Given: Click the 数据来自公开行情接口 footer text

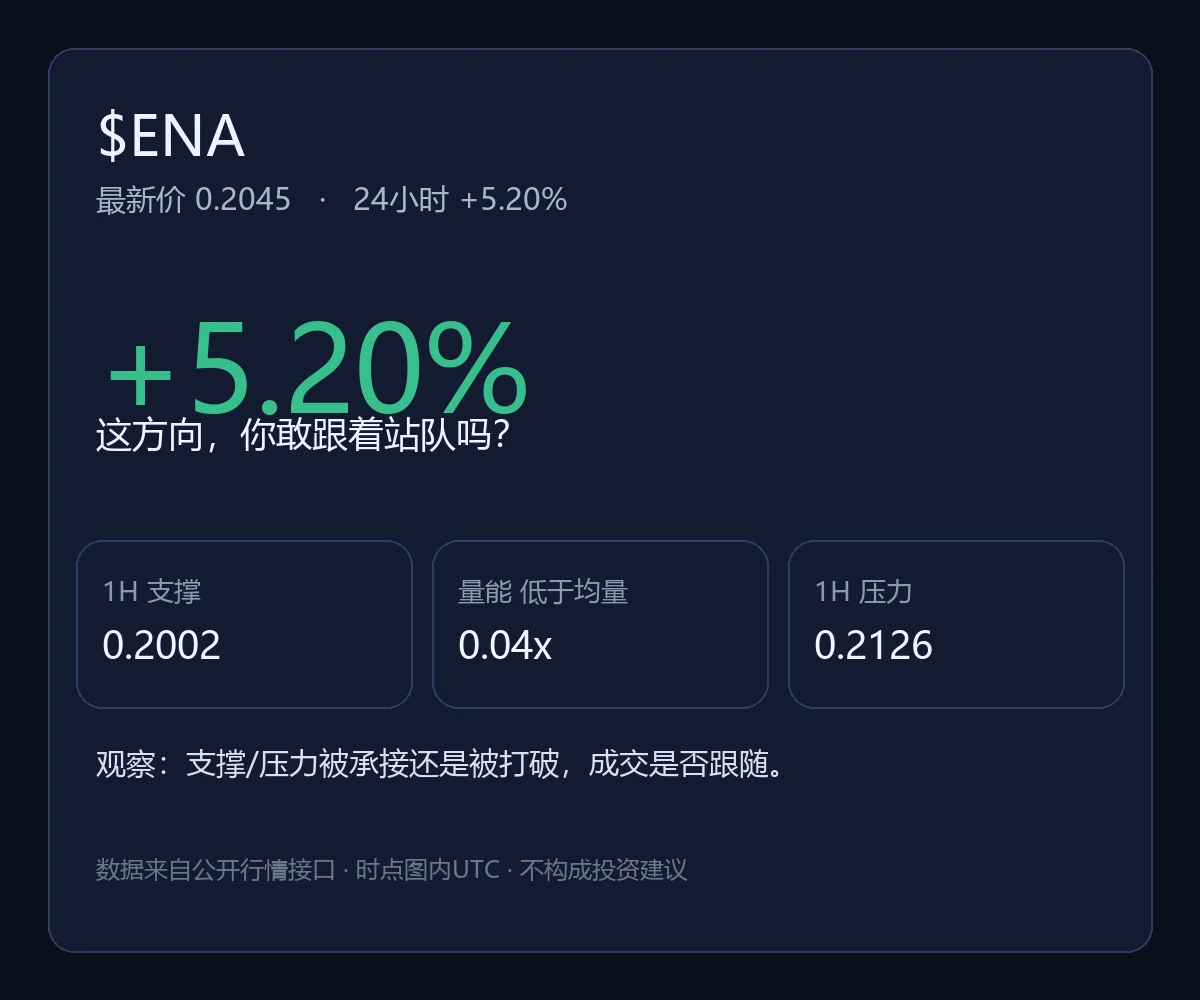Looking at the screenshot, I should (216, 870).
